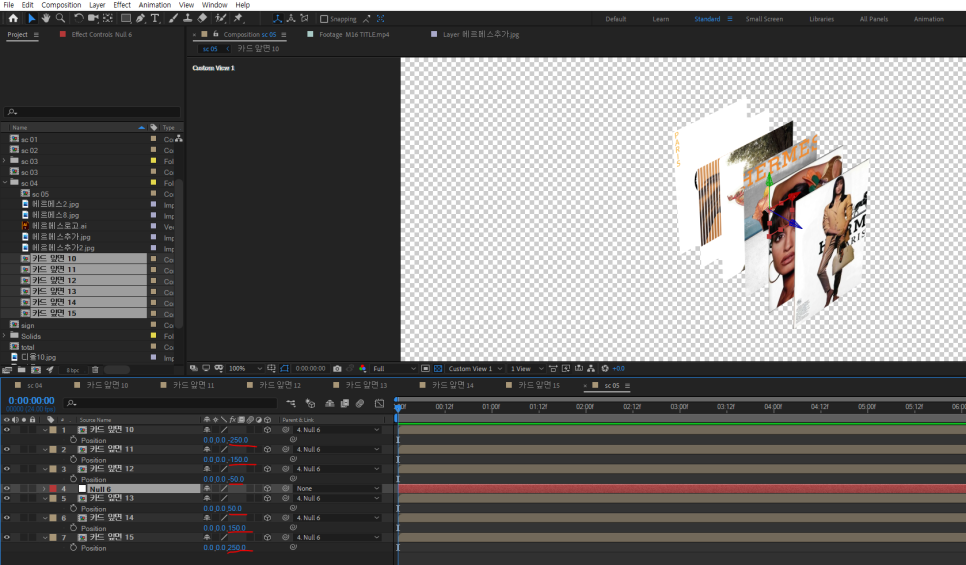Viewport: 966px width, 565px height.
Task: Click the sc 05 breadcrumb in composition navigator
Action: click(x=210, y=49)
